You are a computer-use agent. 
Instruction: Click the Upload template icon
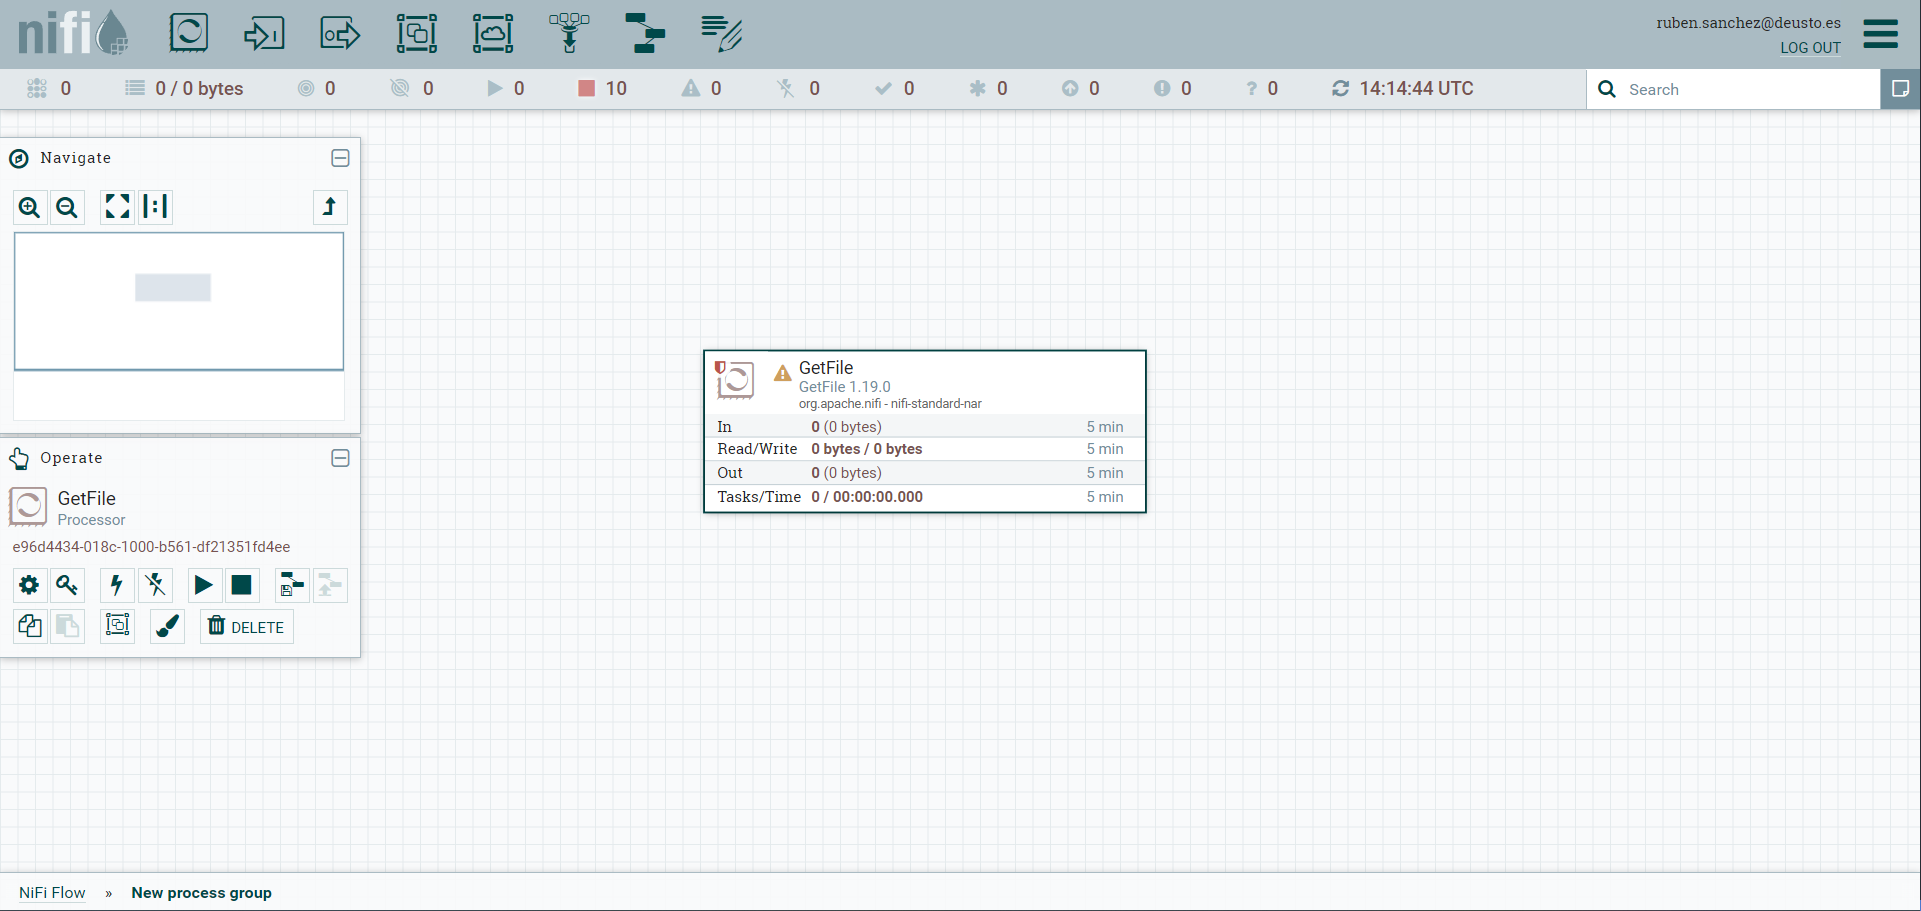click(x=330, y=585)
